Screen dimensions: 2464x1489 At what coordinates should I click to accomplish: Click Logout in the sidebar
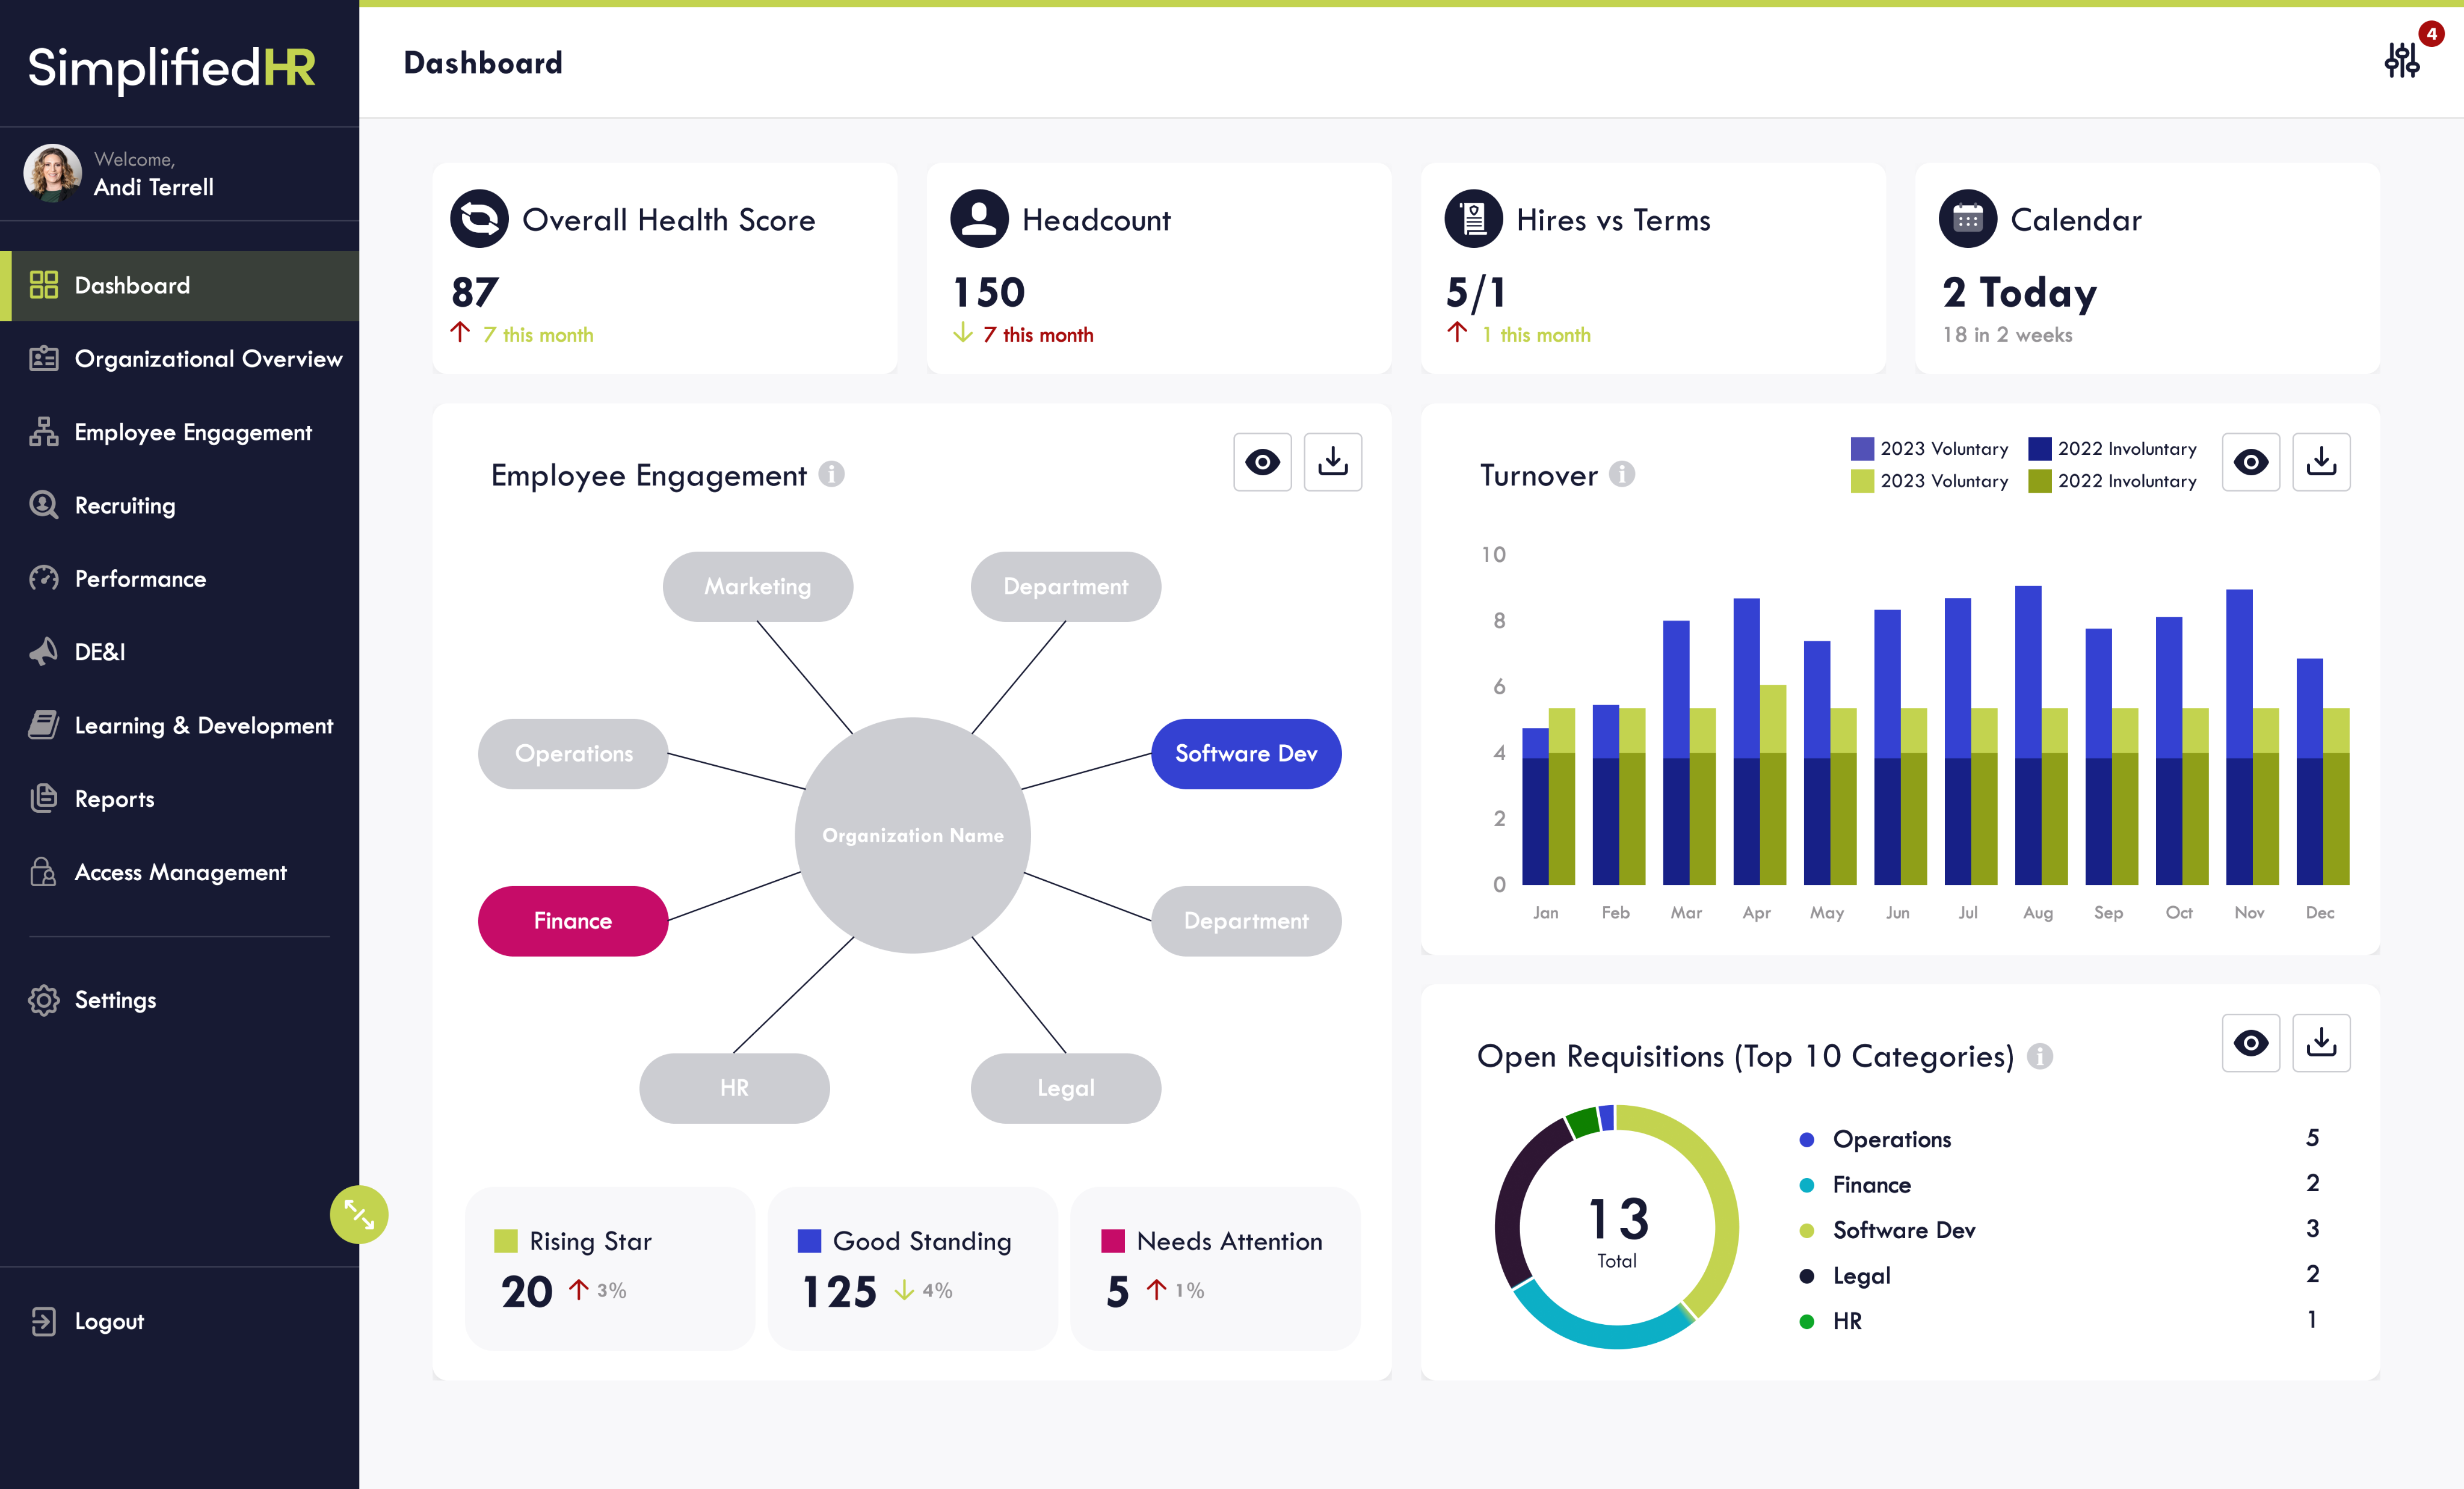click(109, 1322)
